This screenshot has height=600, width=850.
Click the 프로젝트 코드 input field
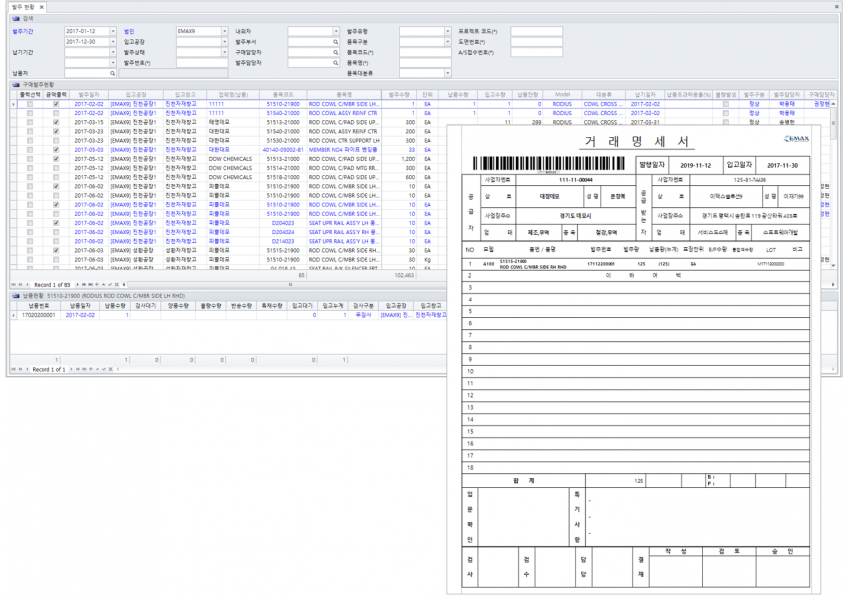tap(536, 31)
